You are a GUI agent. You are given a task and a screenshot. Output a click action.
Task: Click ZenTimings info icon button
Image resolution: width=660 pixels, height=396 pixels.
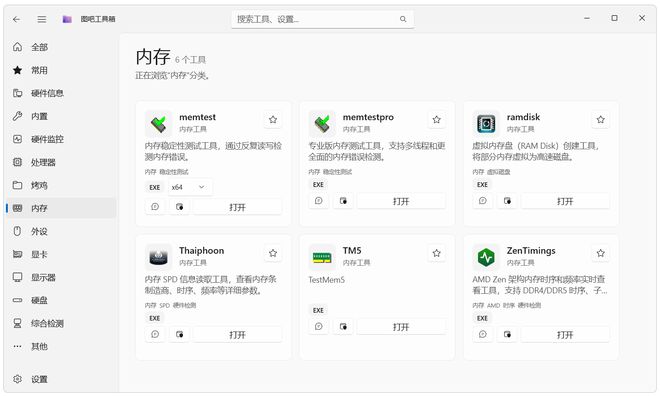point(483,335)
